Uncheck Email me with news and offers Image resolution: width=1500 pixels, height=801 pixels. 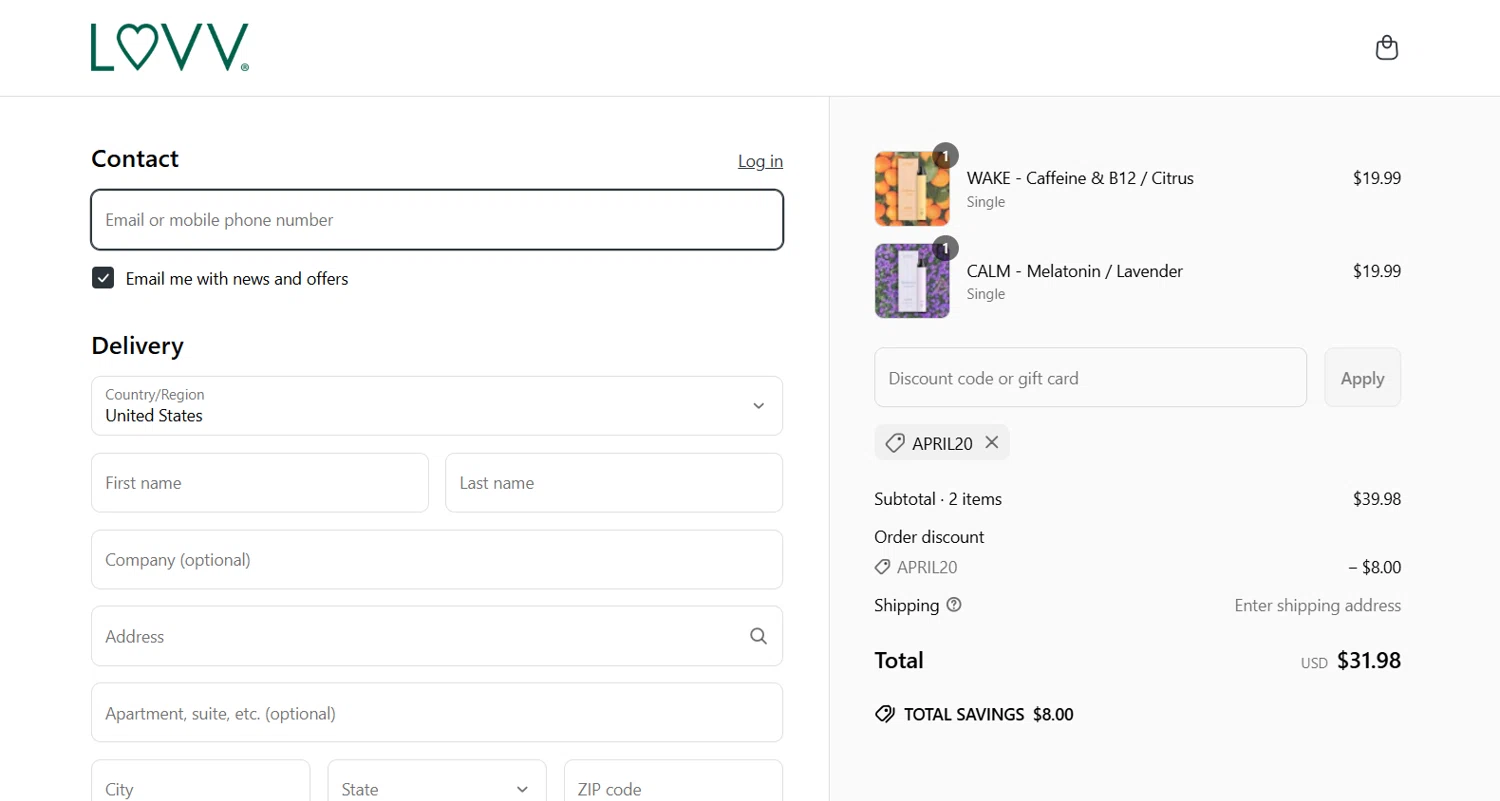(103, 278)
